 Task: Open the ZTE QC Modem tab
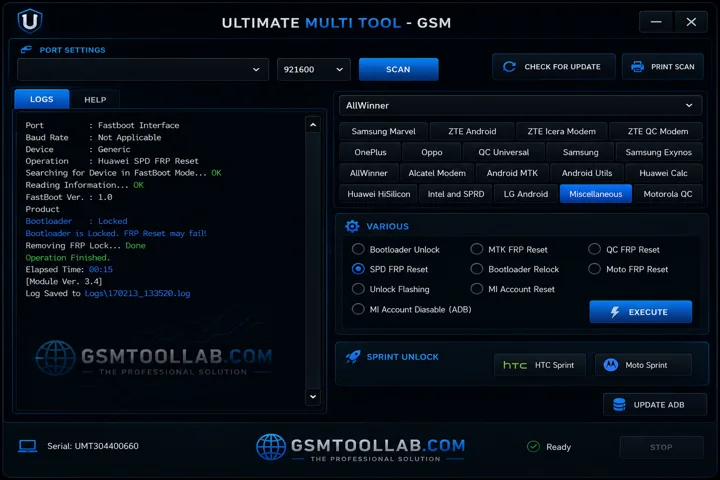(x=658, y=131)
